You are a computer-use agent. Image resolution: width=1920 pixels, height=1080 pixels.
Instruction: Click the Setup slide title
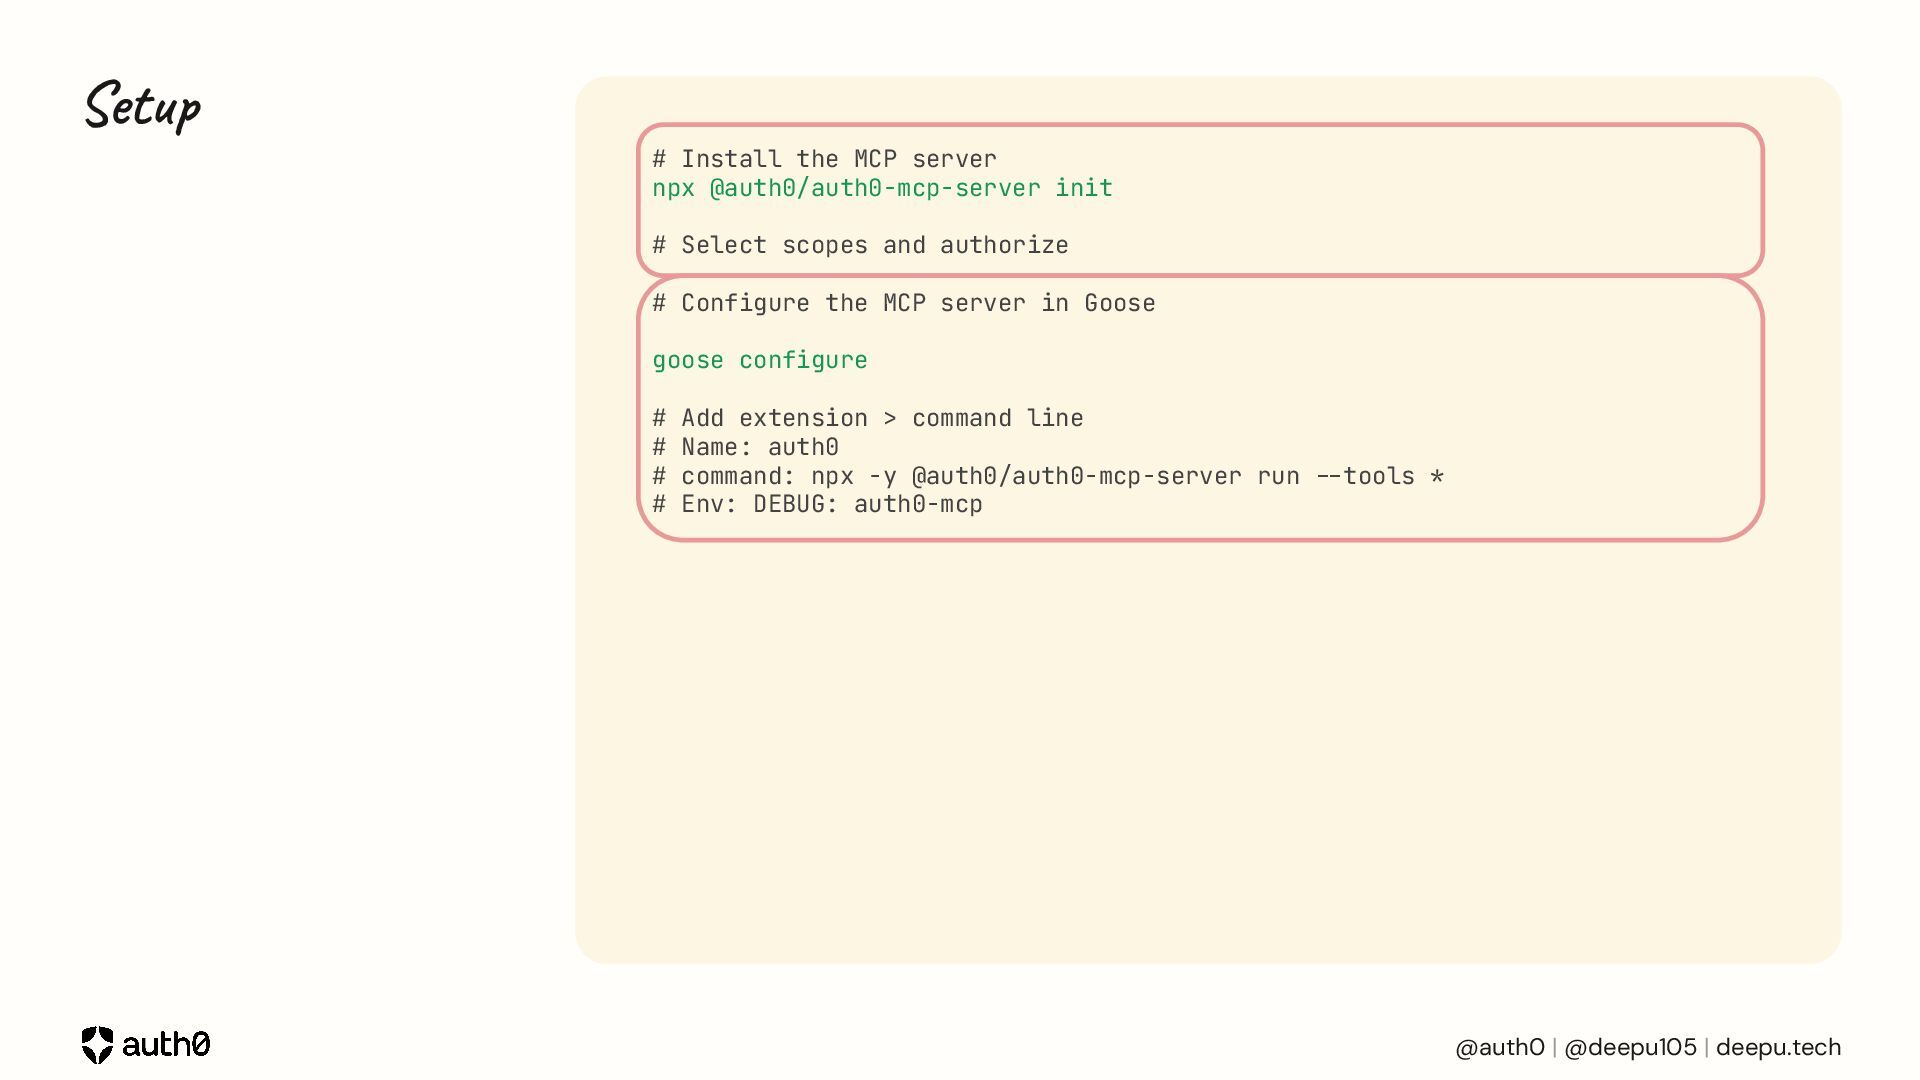tap(143, 106)
